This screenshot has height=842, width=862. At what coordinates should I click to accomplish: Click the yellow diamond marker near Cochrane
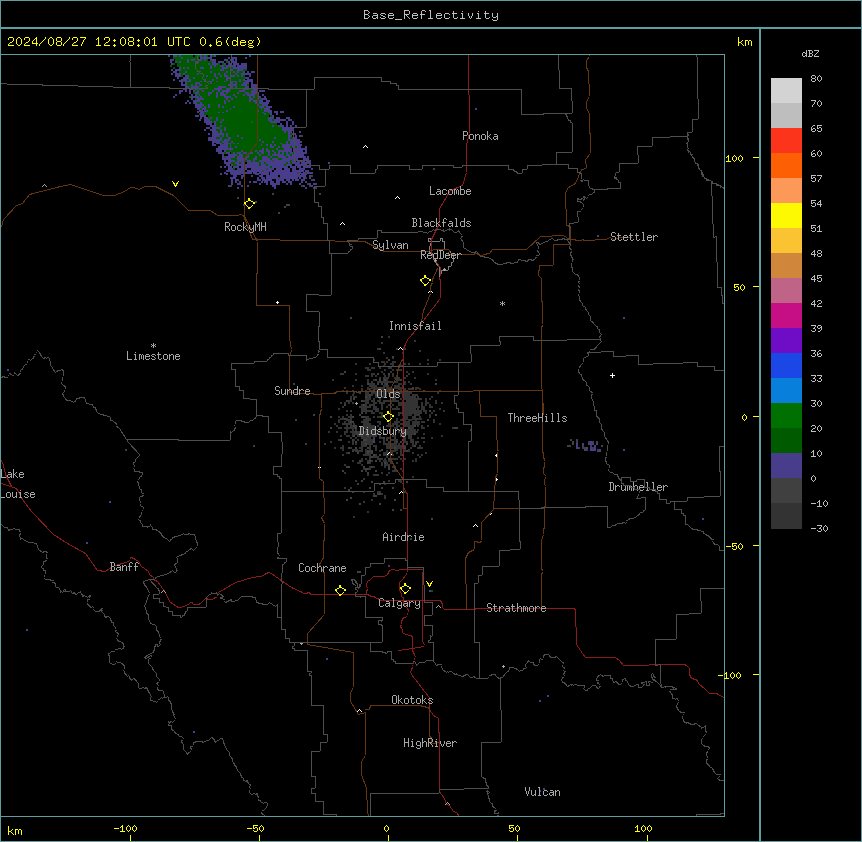(x=340, y=590)
